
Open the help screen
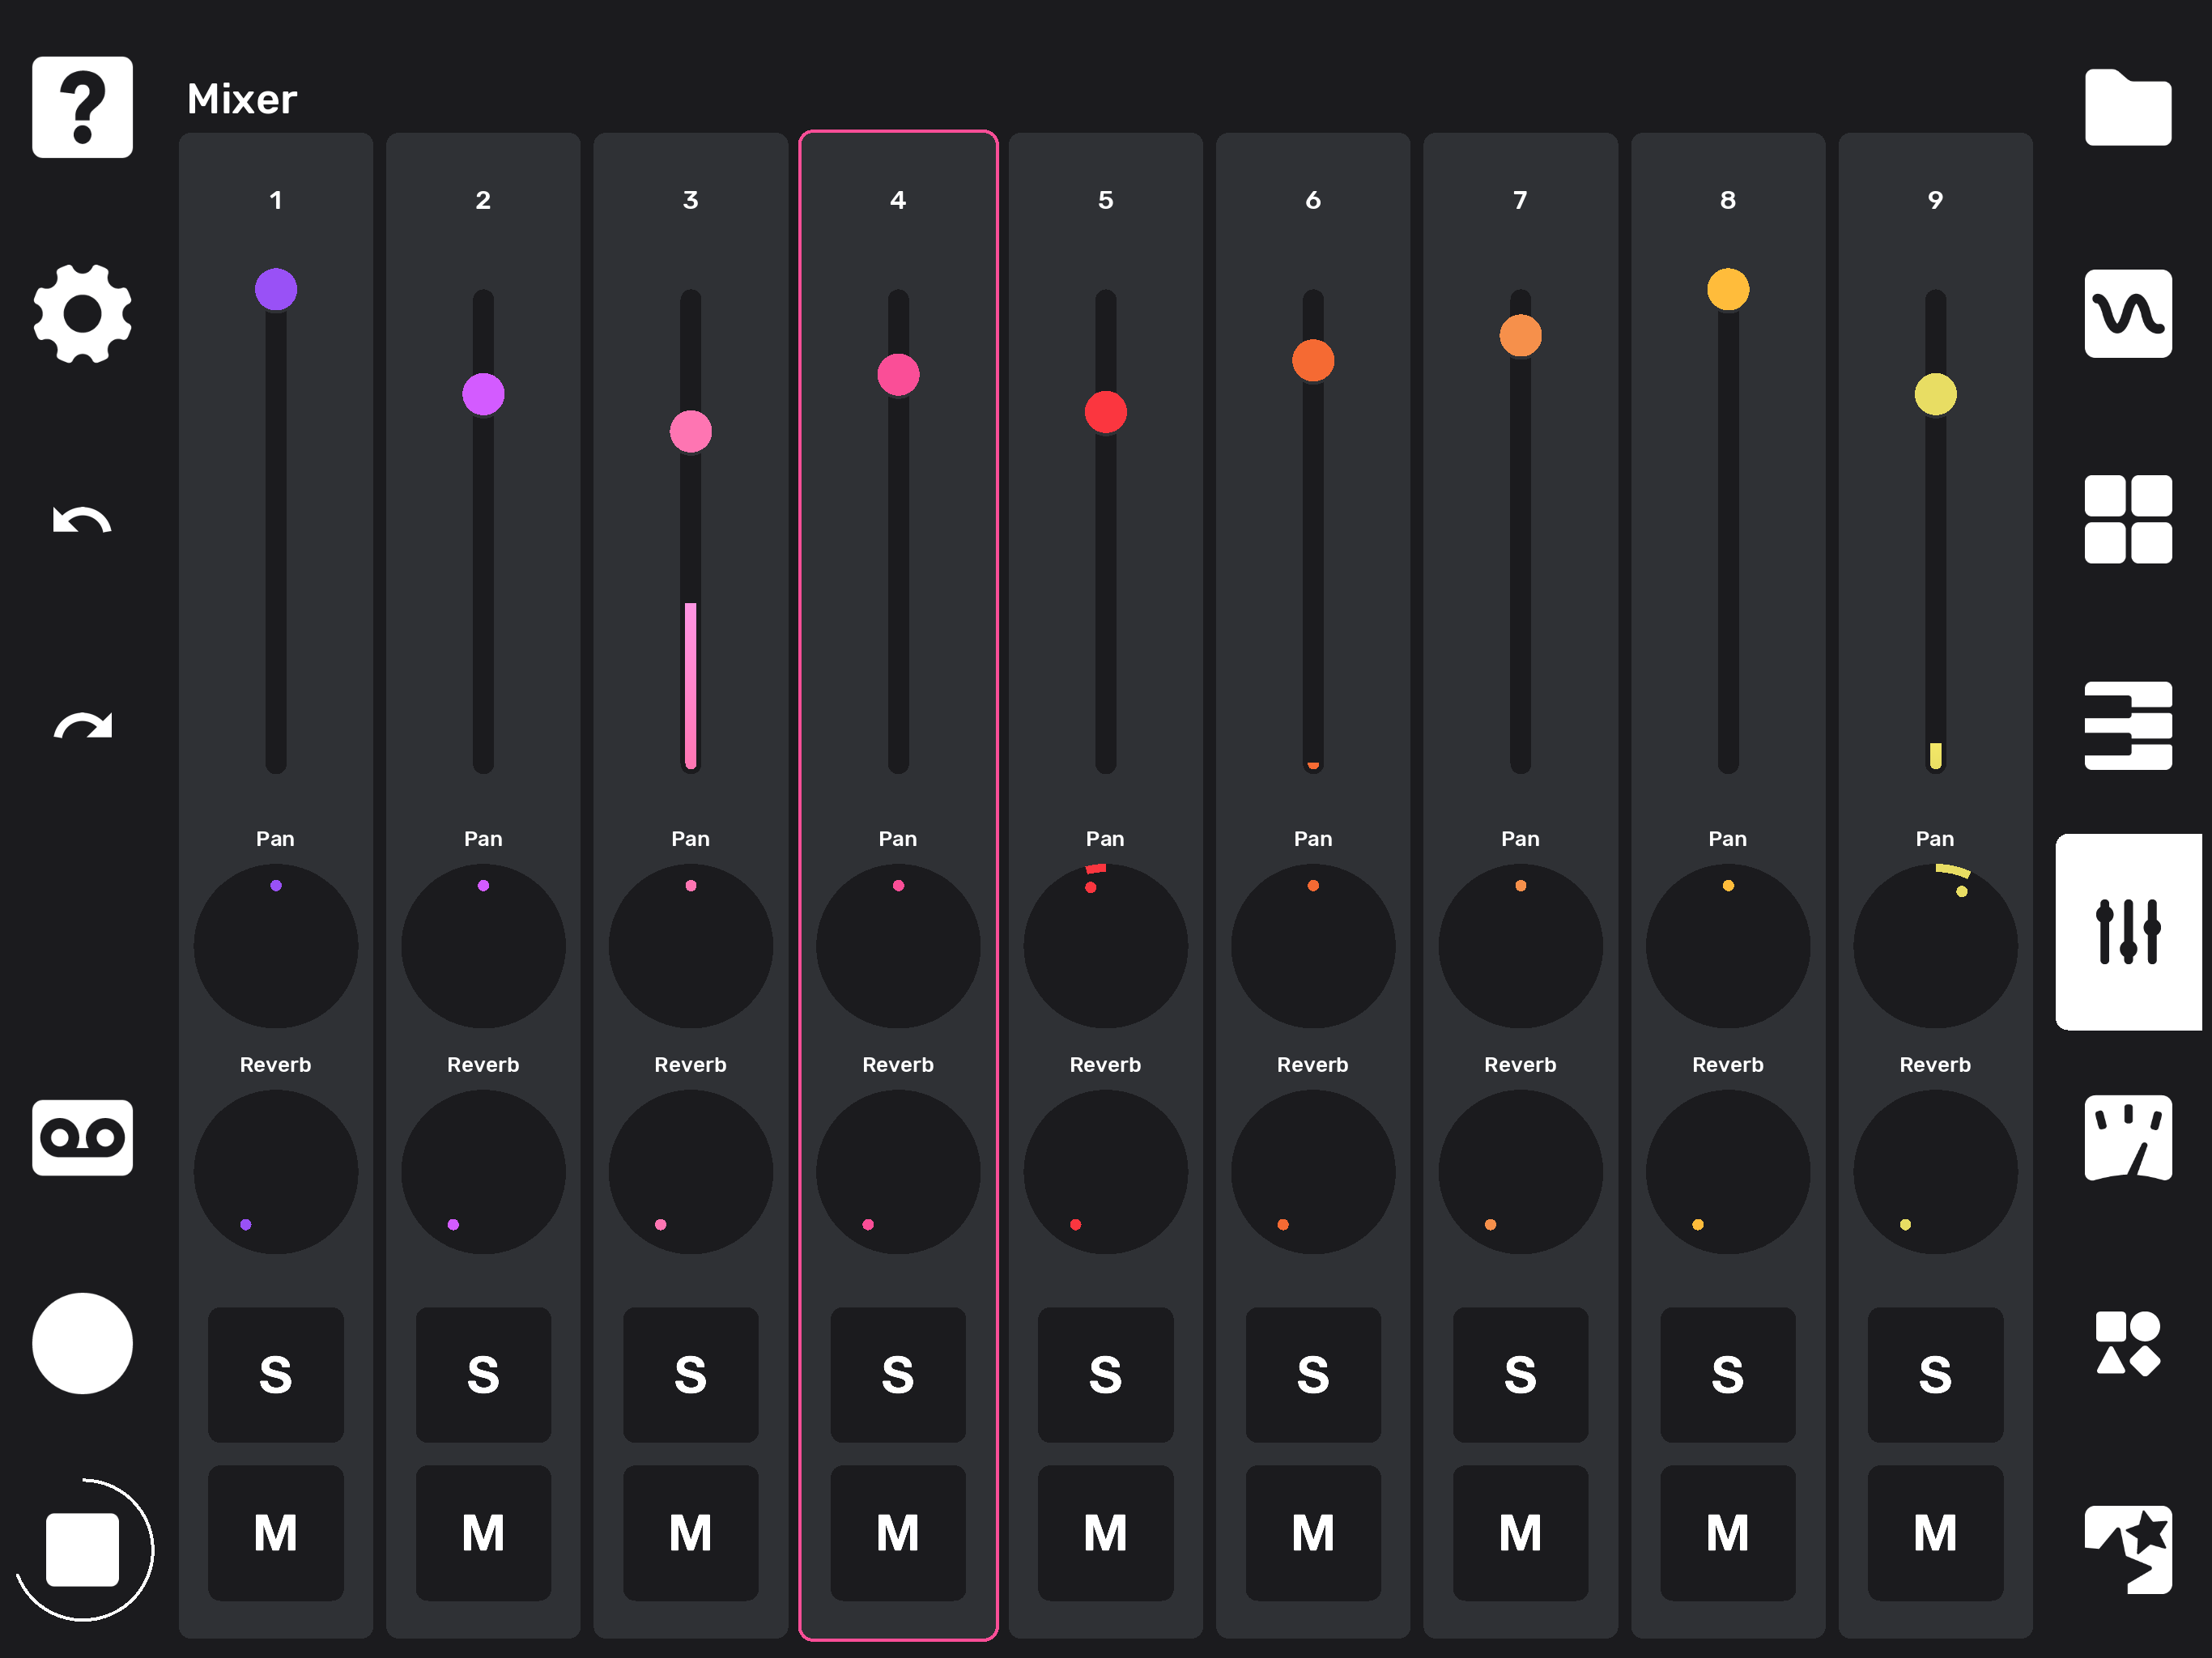click(82, 108)
